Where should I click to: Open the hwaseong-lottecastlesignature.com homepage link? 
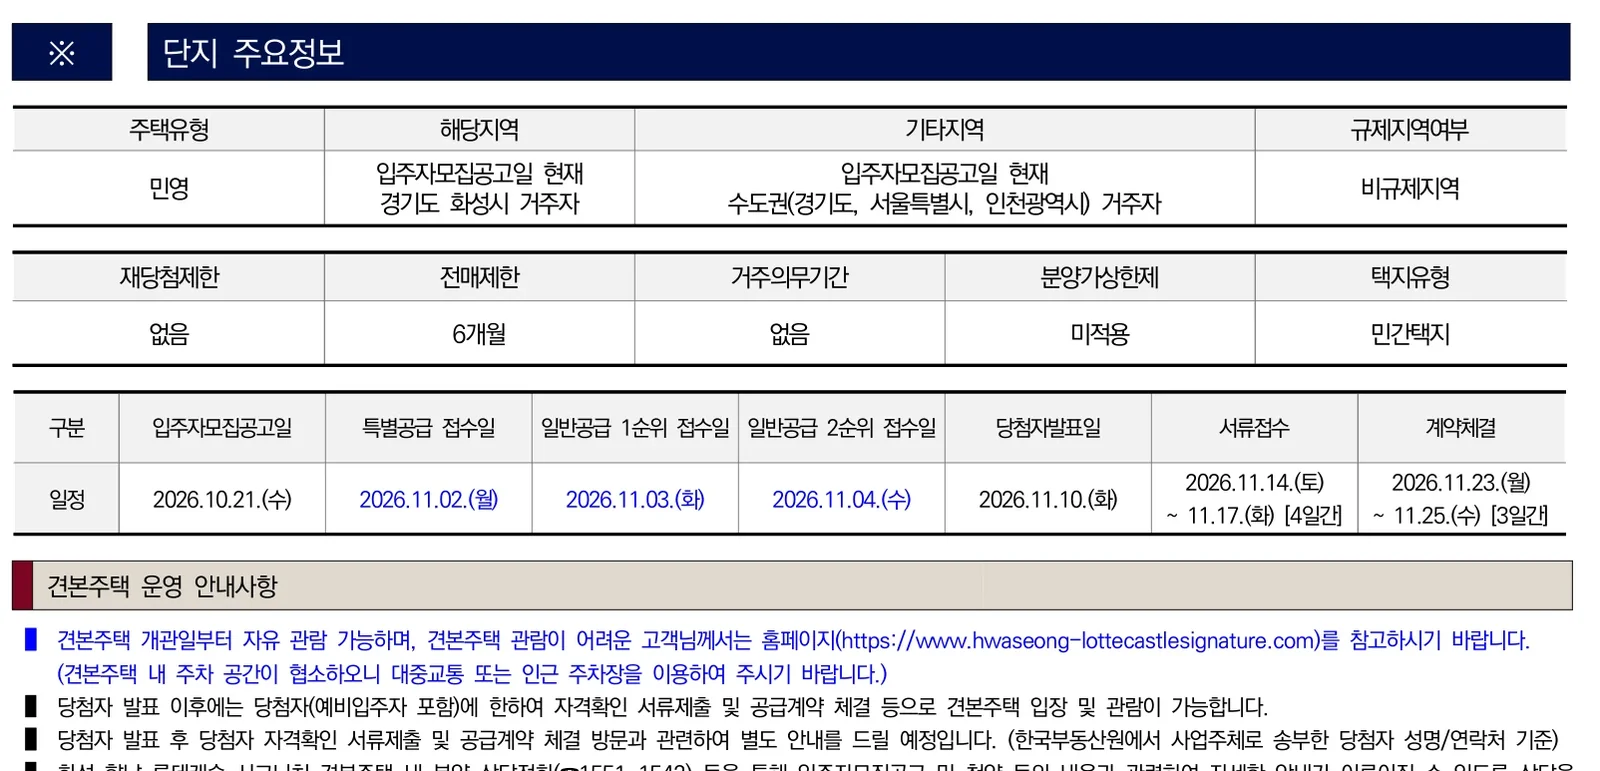click(x=1078, y=640)
